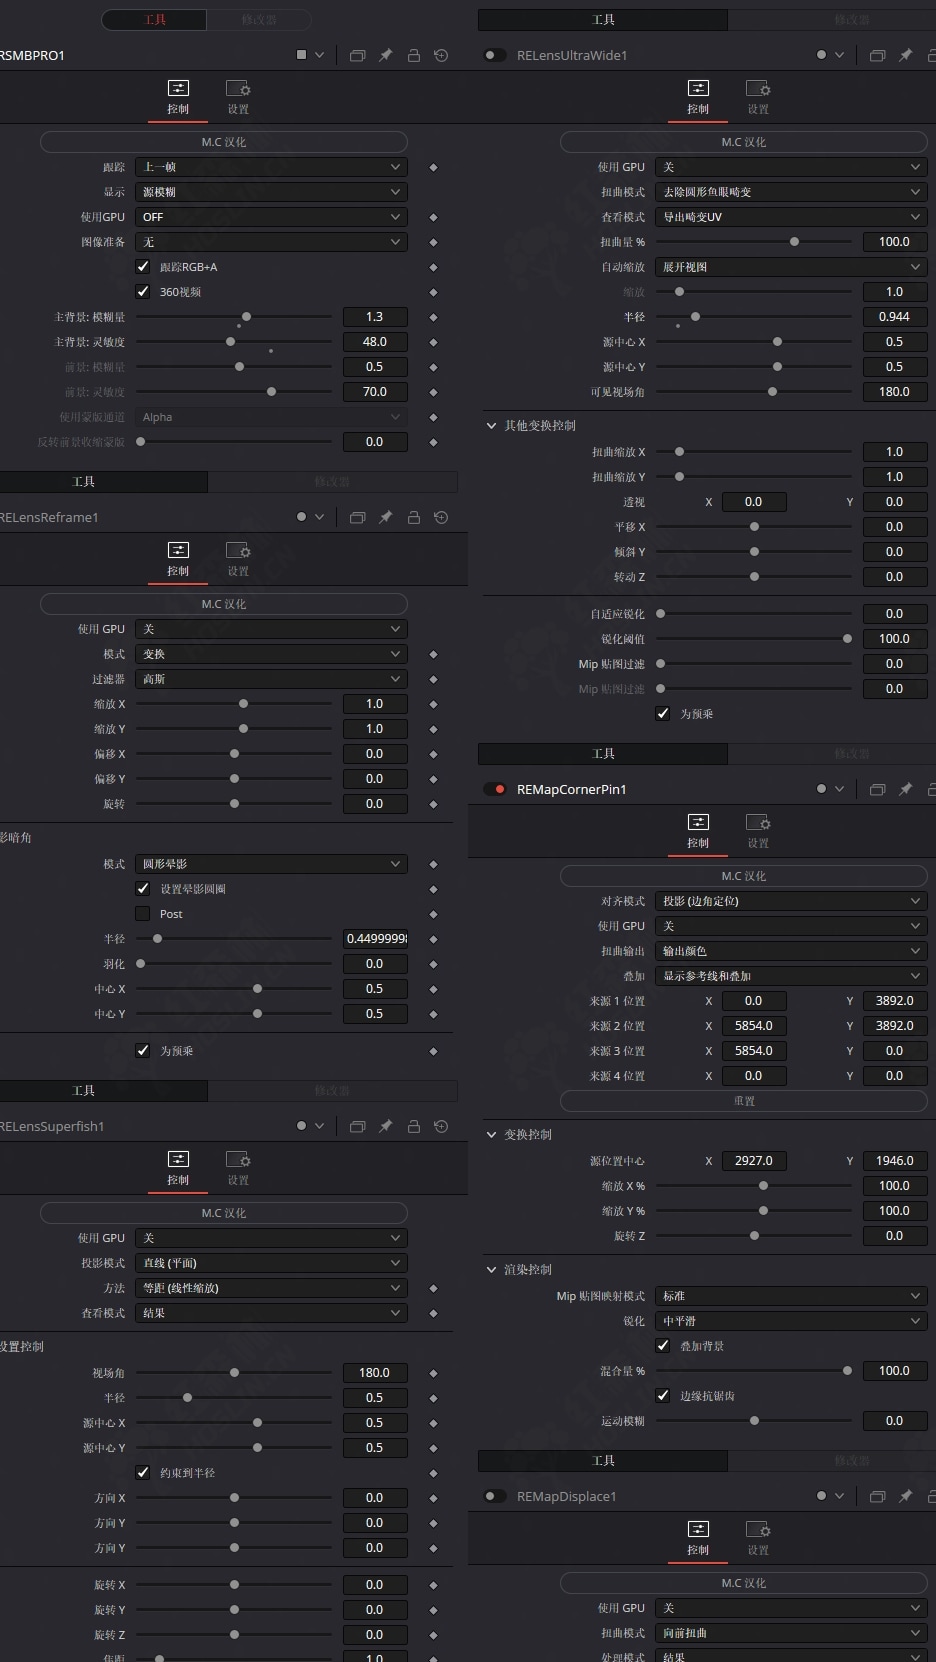Toggle the 设置晕影圆圈 checkbox

click(143, 889)
